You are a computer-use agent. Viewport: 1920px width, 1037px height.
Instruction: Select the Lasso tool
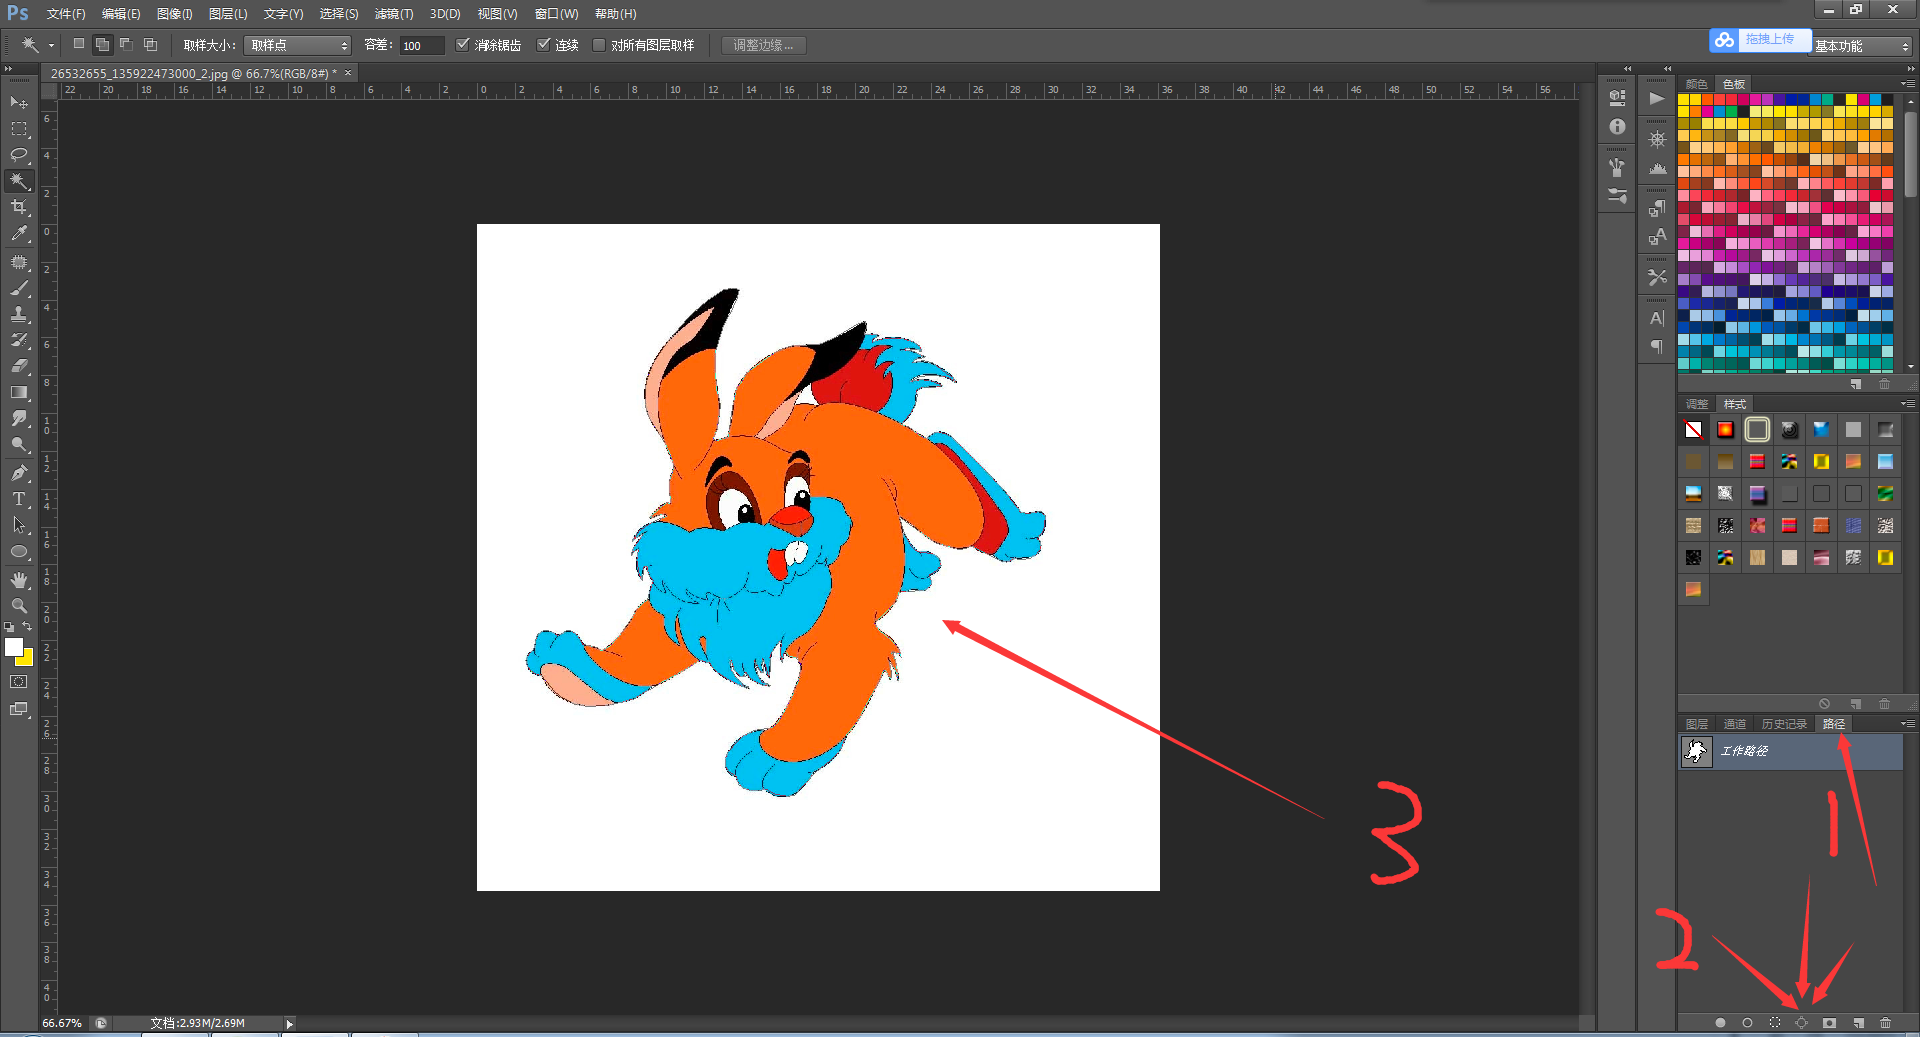click(19, 155)
